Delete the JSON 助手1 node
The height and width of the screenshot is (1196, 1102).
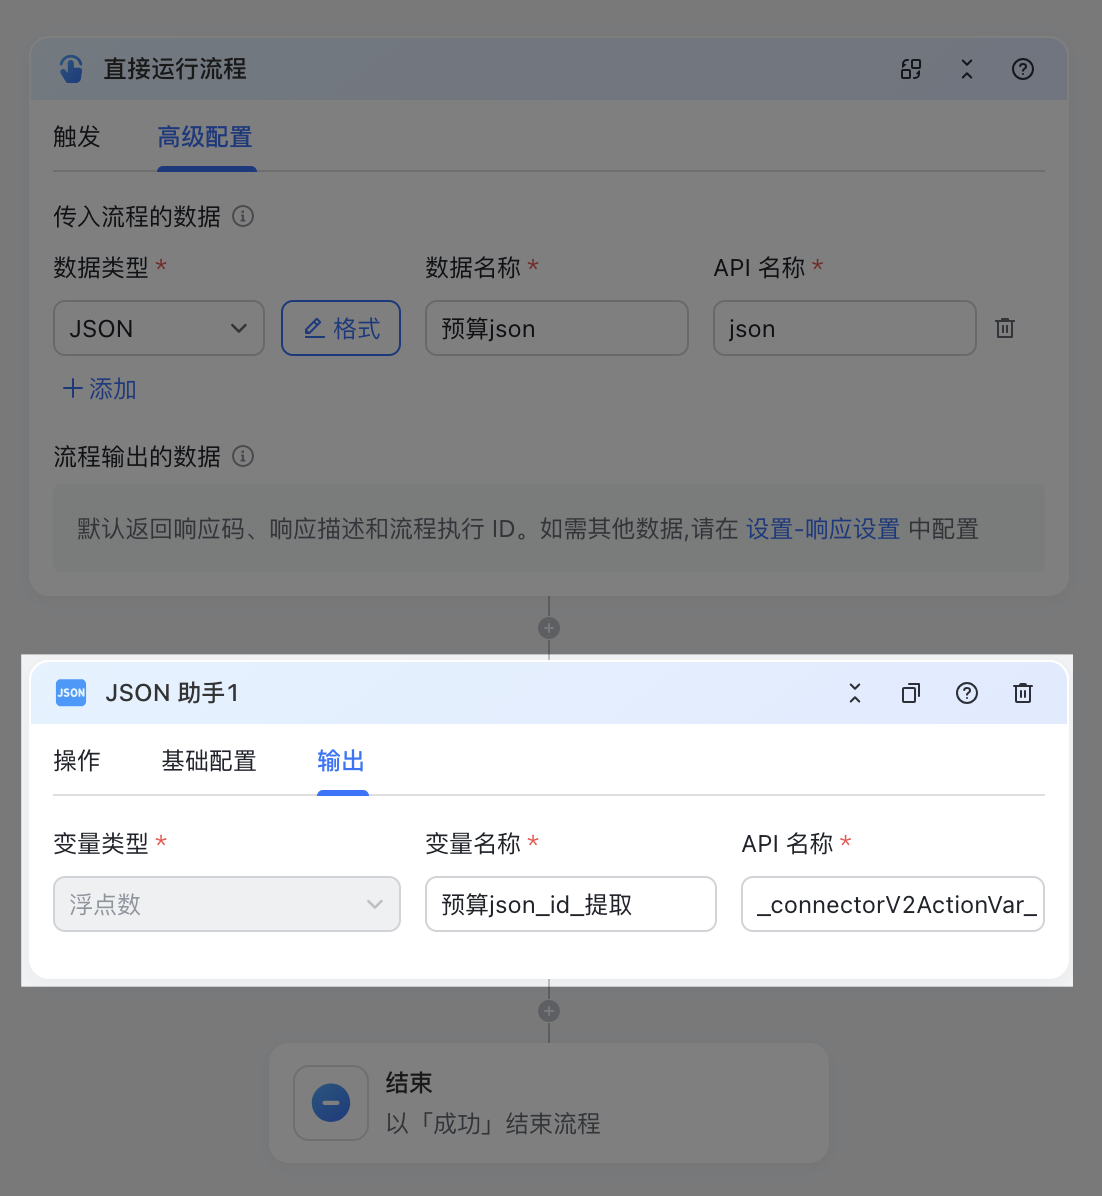1022,692
